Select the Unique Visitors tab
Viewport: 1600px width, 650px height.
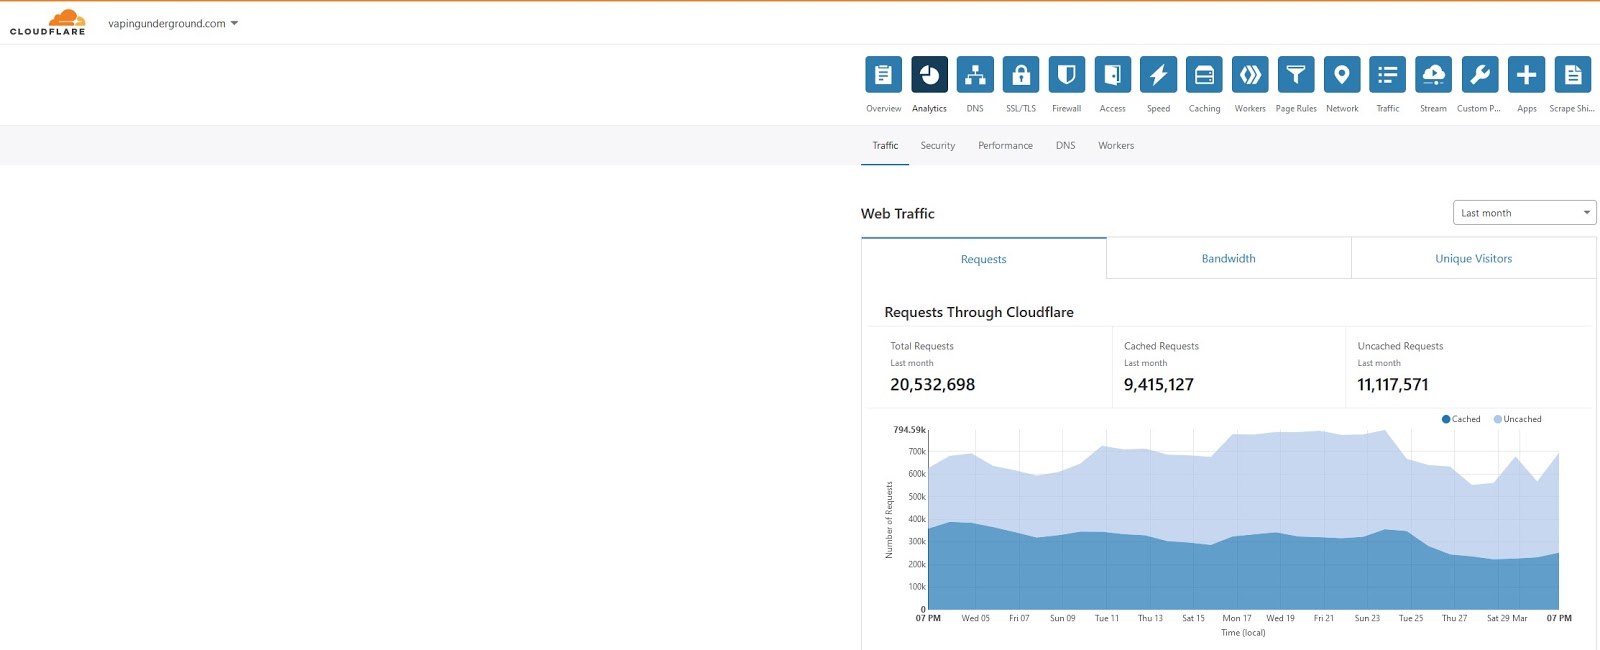pyautogui.click(x=1473, y=258)
